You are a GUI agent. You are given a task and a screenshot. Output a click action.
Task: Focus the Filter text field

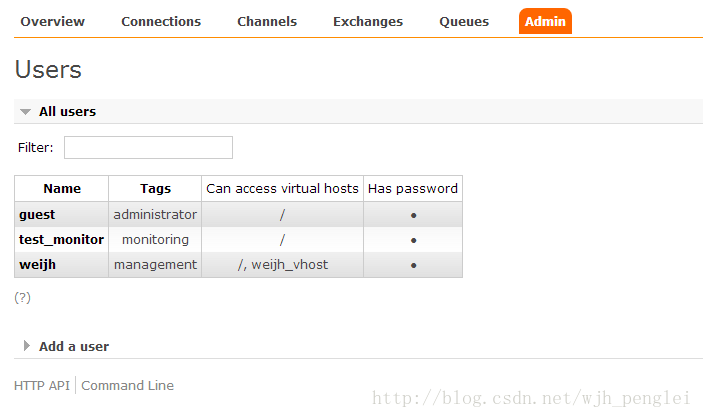[x=148, y=148]
